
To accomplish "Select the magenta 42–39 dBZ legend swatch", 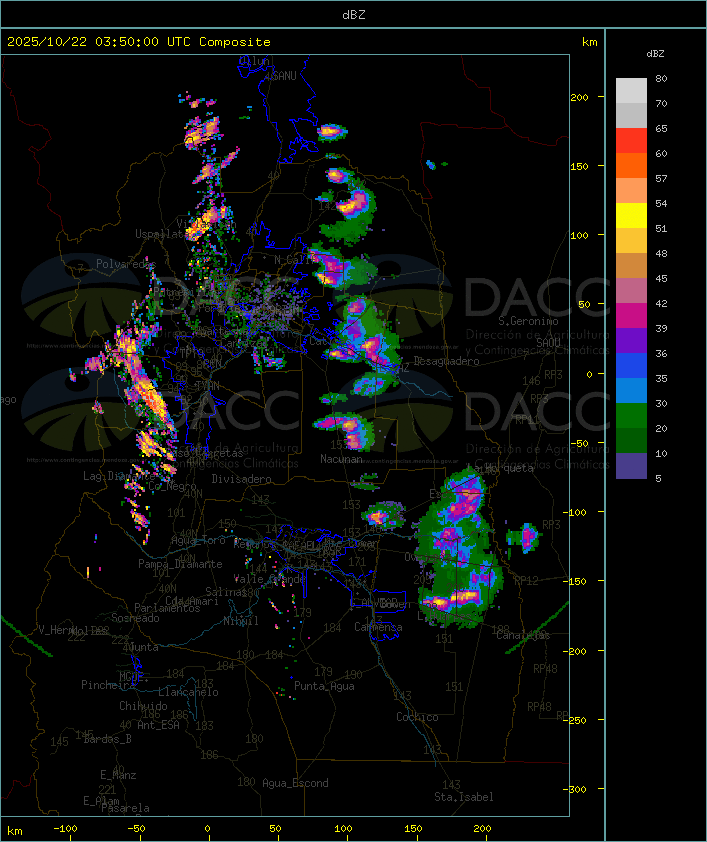I will [631, 315].
